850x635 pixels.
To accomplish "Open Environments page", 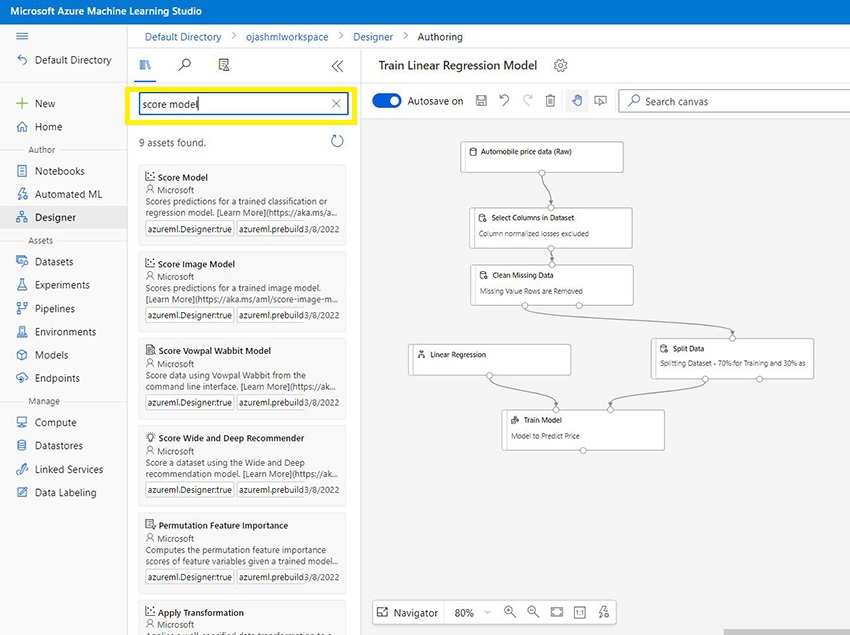I will point(56,332).
